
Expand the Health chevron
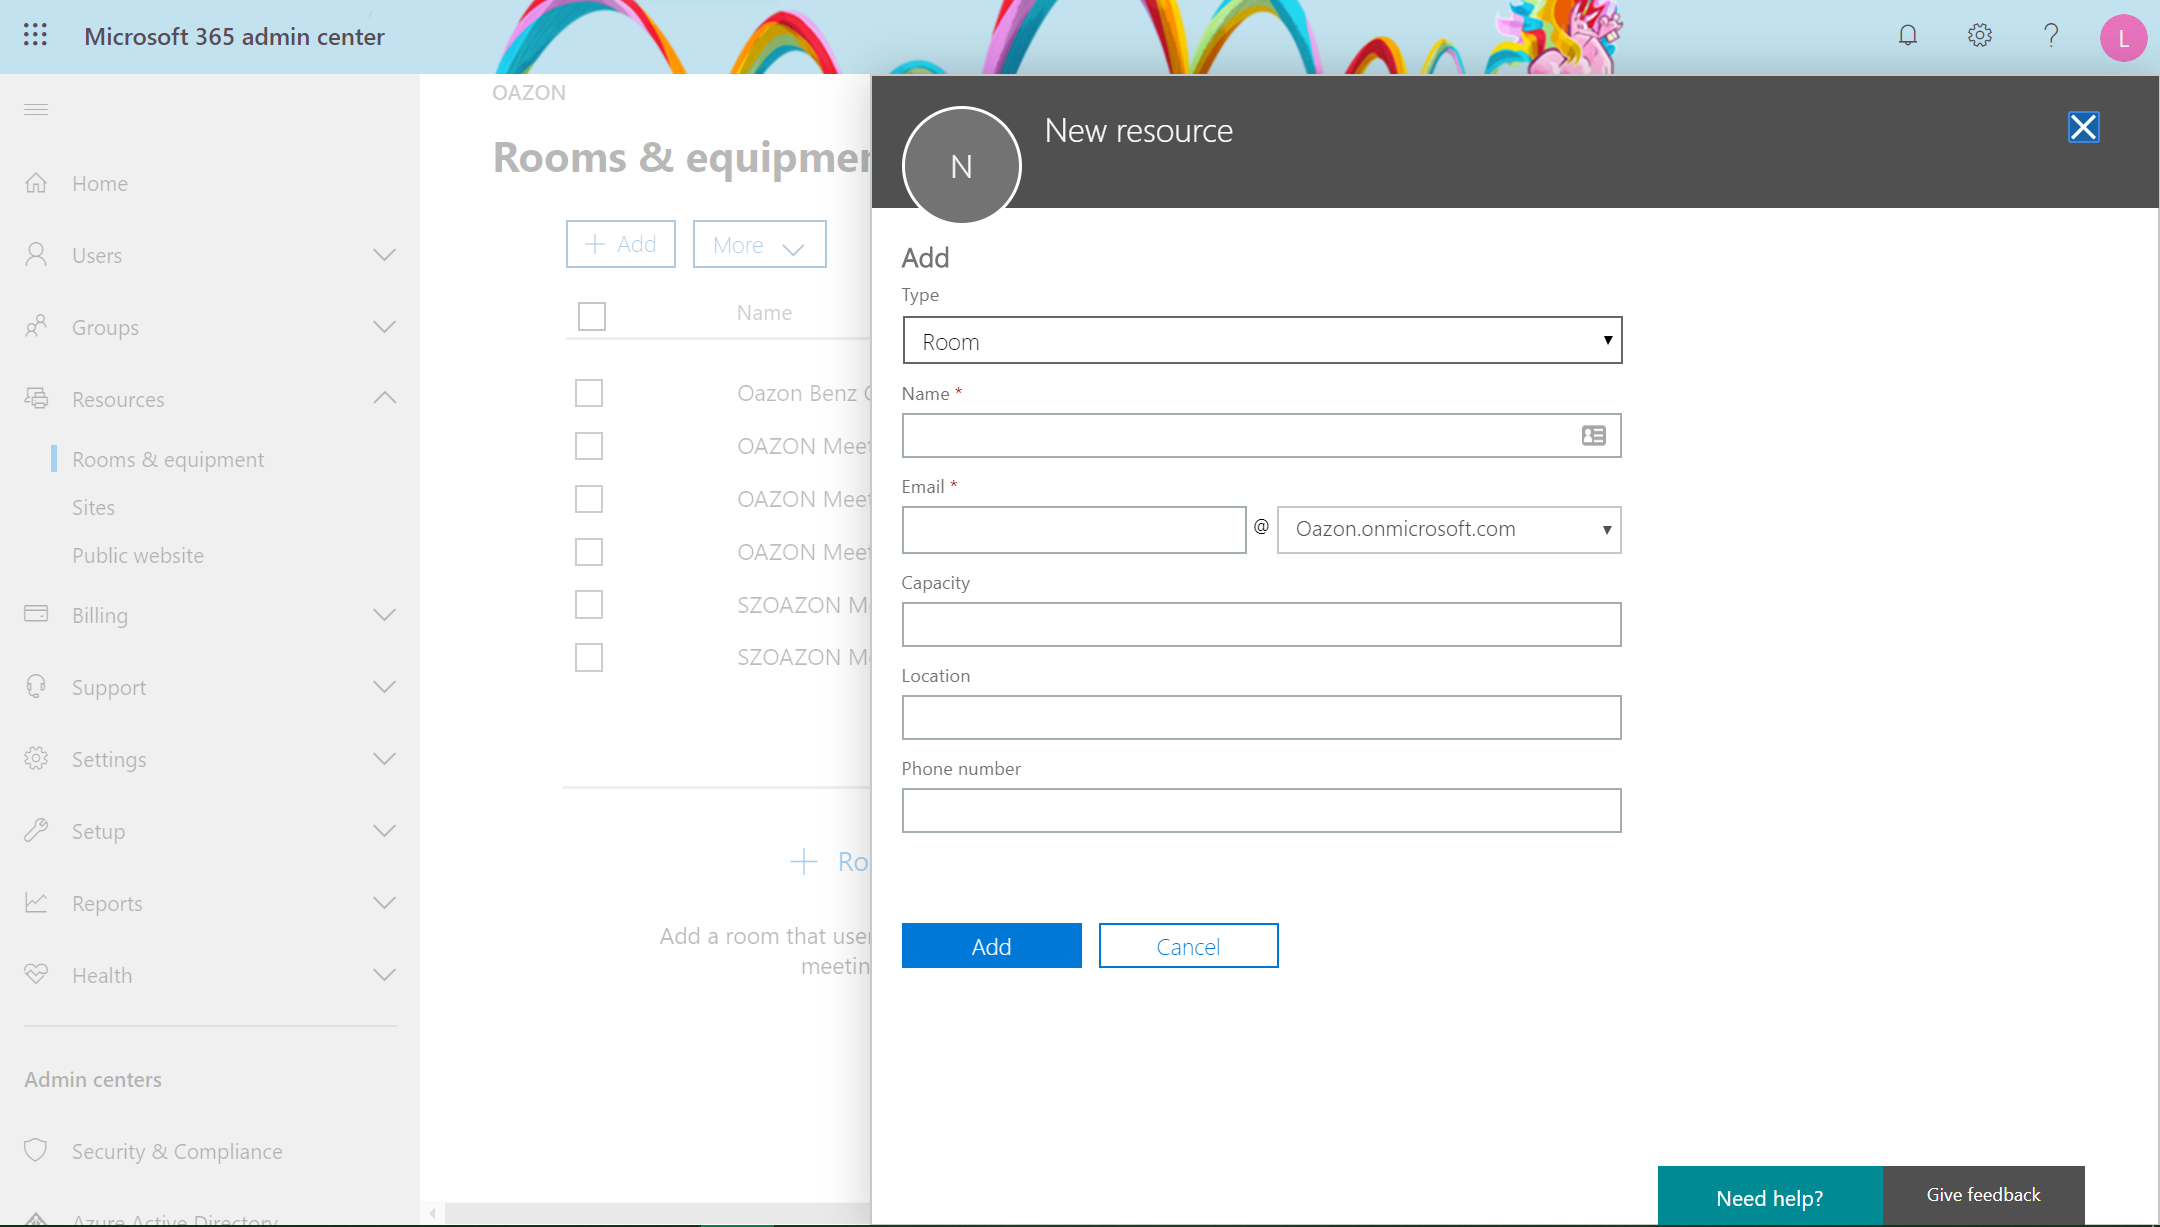click(384, 974)
